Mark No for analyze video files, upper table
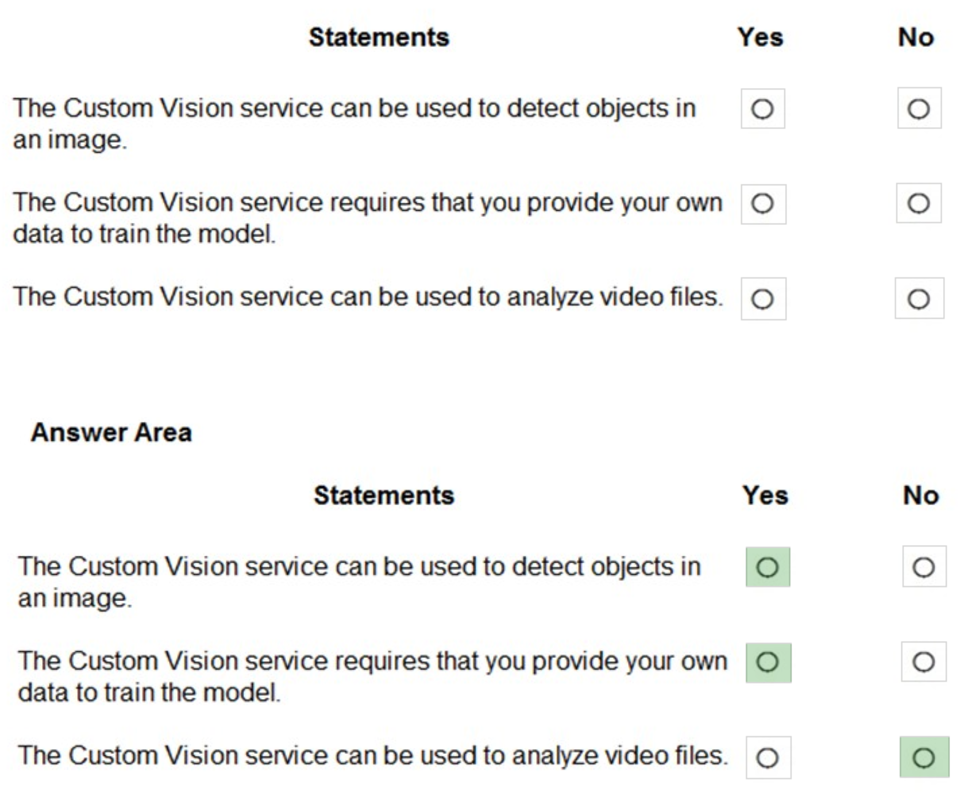 918,299
